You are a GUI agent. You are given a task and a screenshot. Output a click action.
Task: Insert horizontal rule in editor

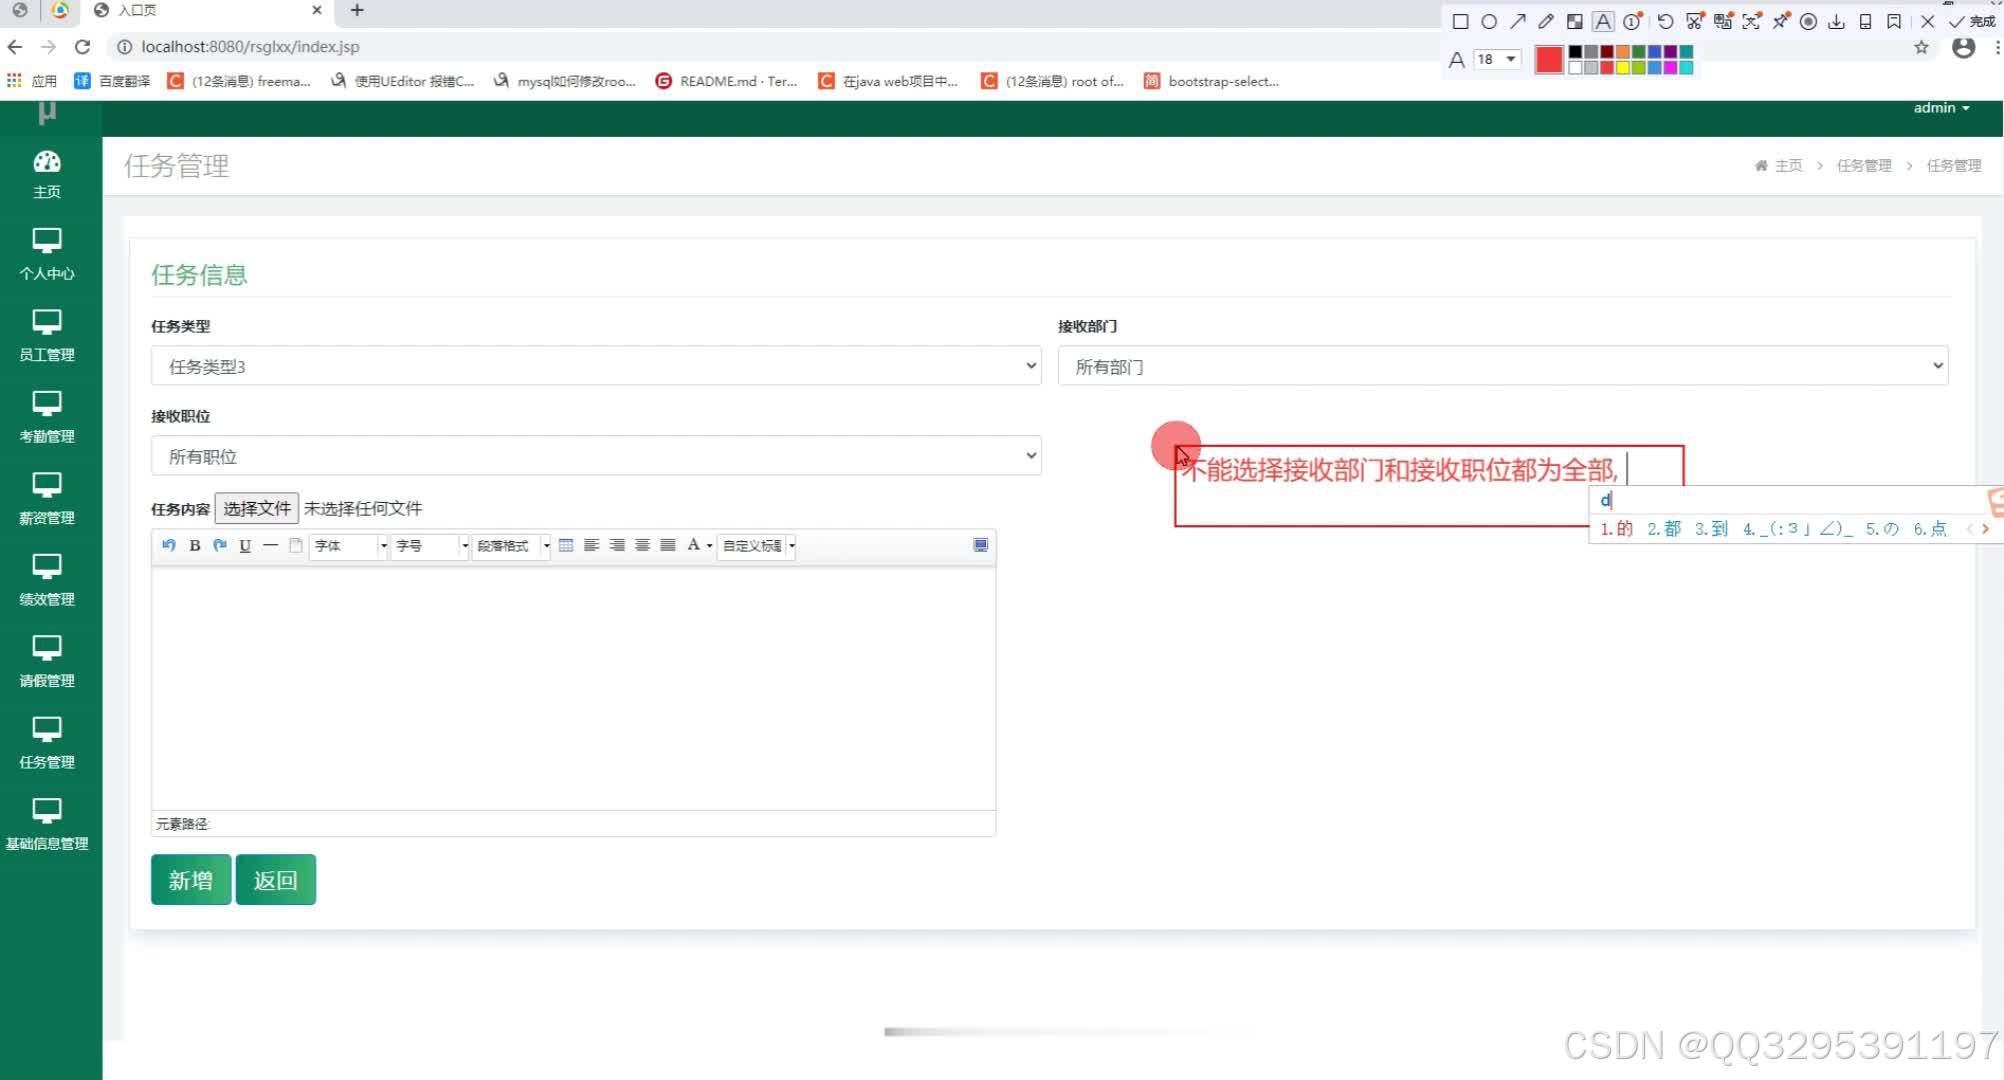(270, 545)
